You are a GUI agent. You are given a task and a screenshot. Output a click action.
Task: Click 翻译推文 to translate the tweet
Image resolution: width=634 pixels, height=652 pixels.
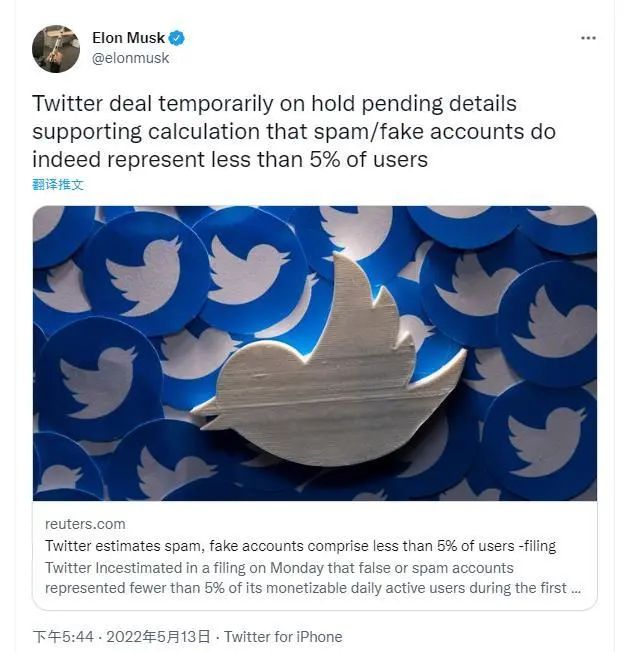pyautogui.click(x=58, y=185)
